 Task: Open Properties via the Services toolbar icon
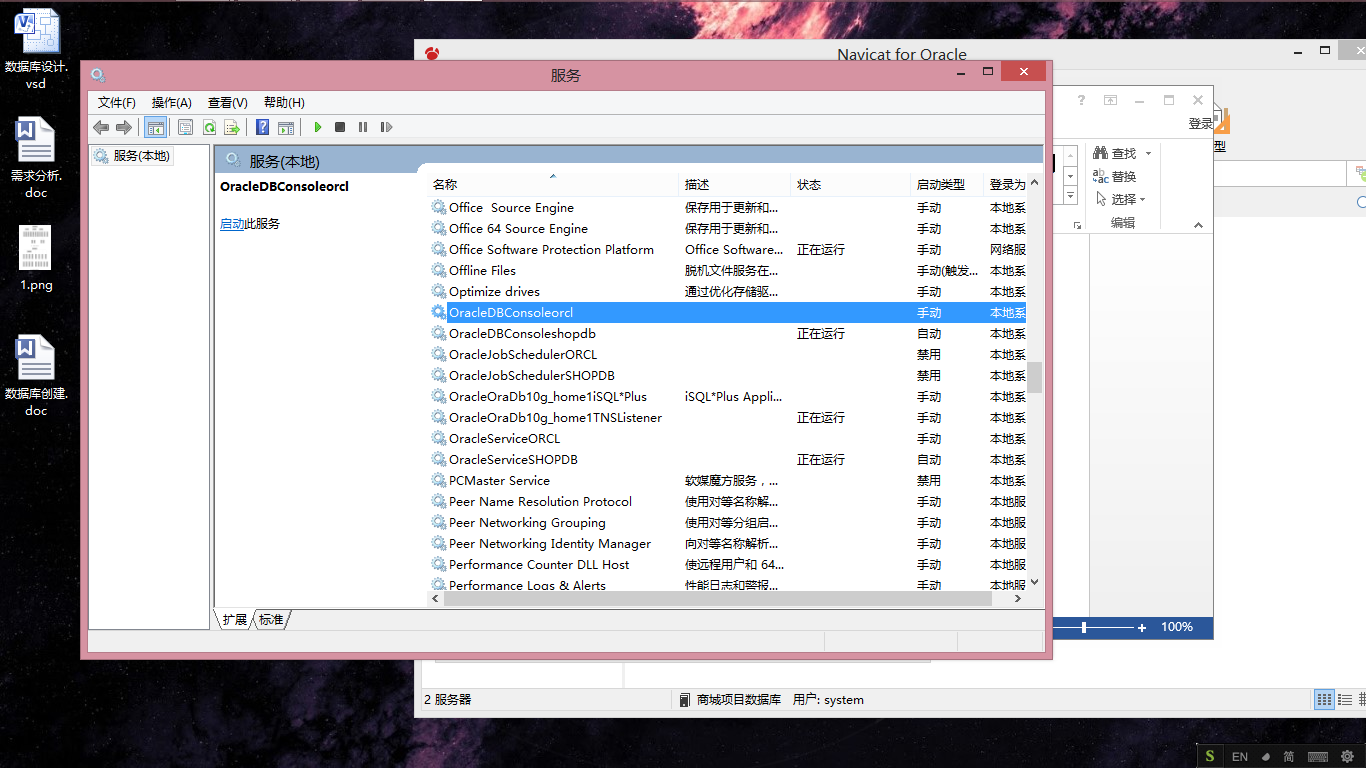(x=185, y=127)
